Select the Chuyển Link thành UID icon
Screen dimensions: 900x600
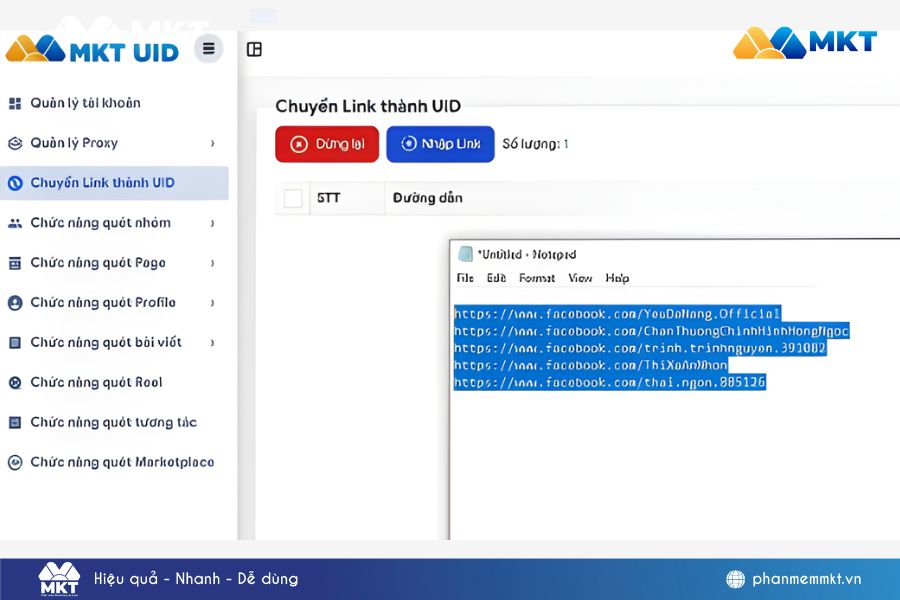13,183
